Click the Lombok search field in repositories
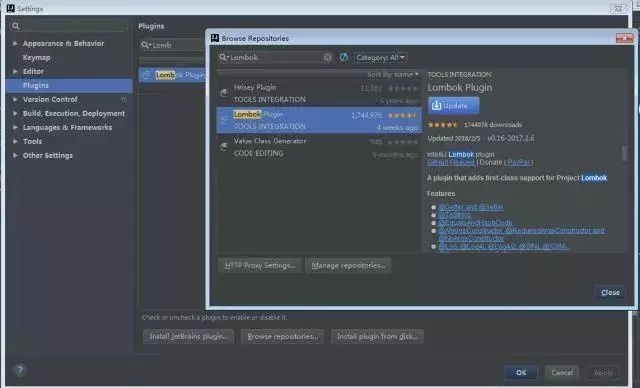Image resolution: width=640 pixels, height=388 pixels. click(276, 57)
